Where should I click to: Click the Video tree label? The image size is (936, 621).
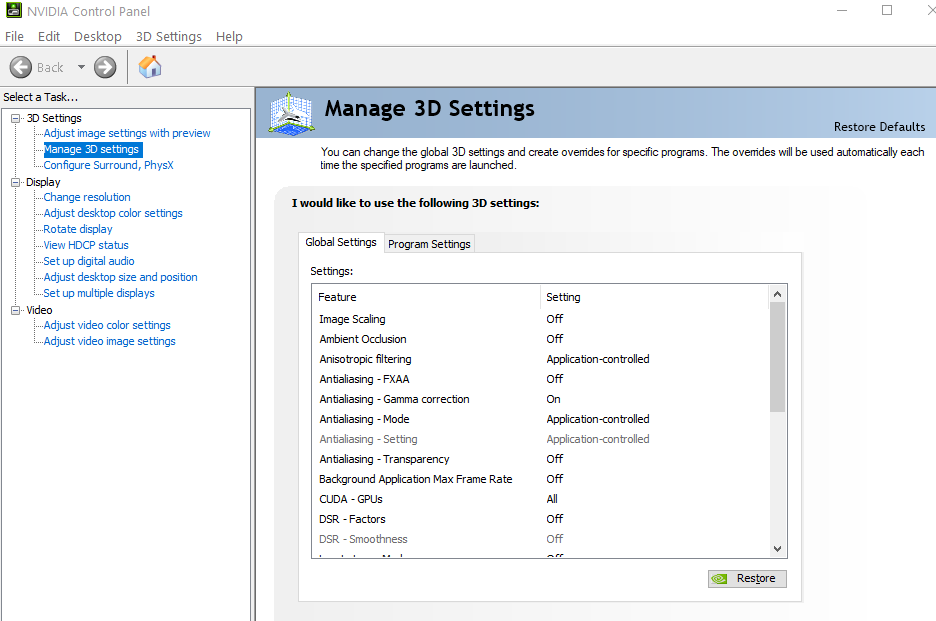(39, 310)
